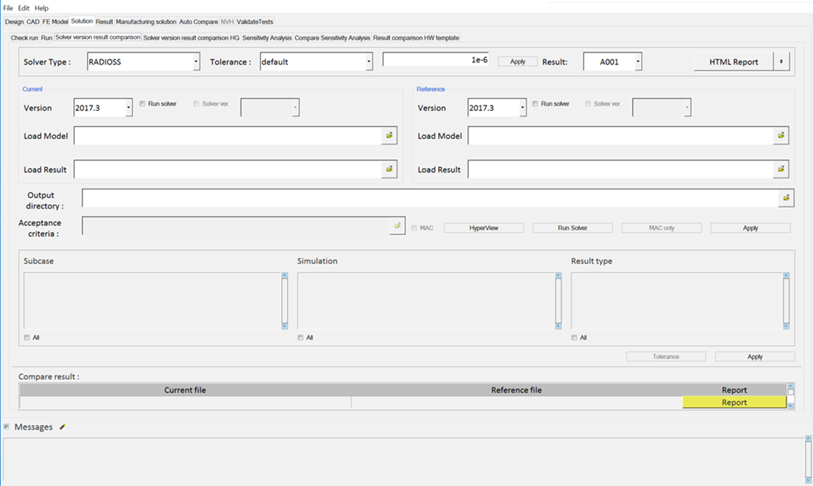Open the Result A001 dropdown

click(x=637, y=62)
